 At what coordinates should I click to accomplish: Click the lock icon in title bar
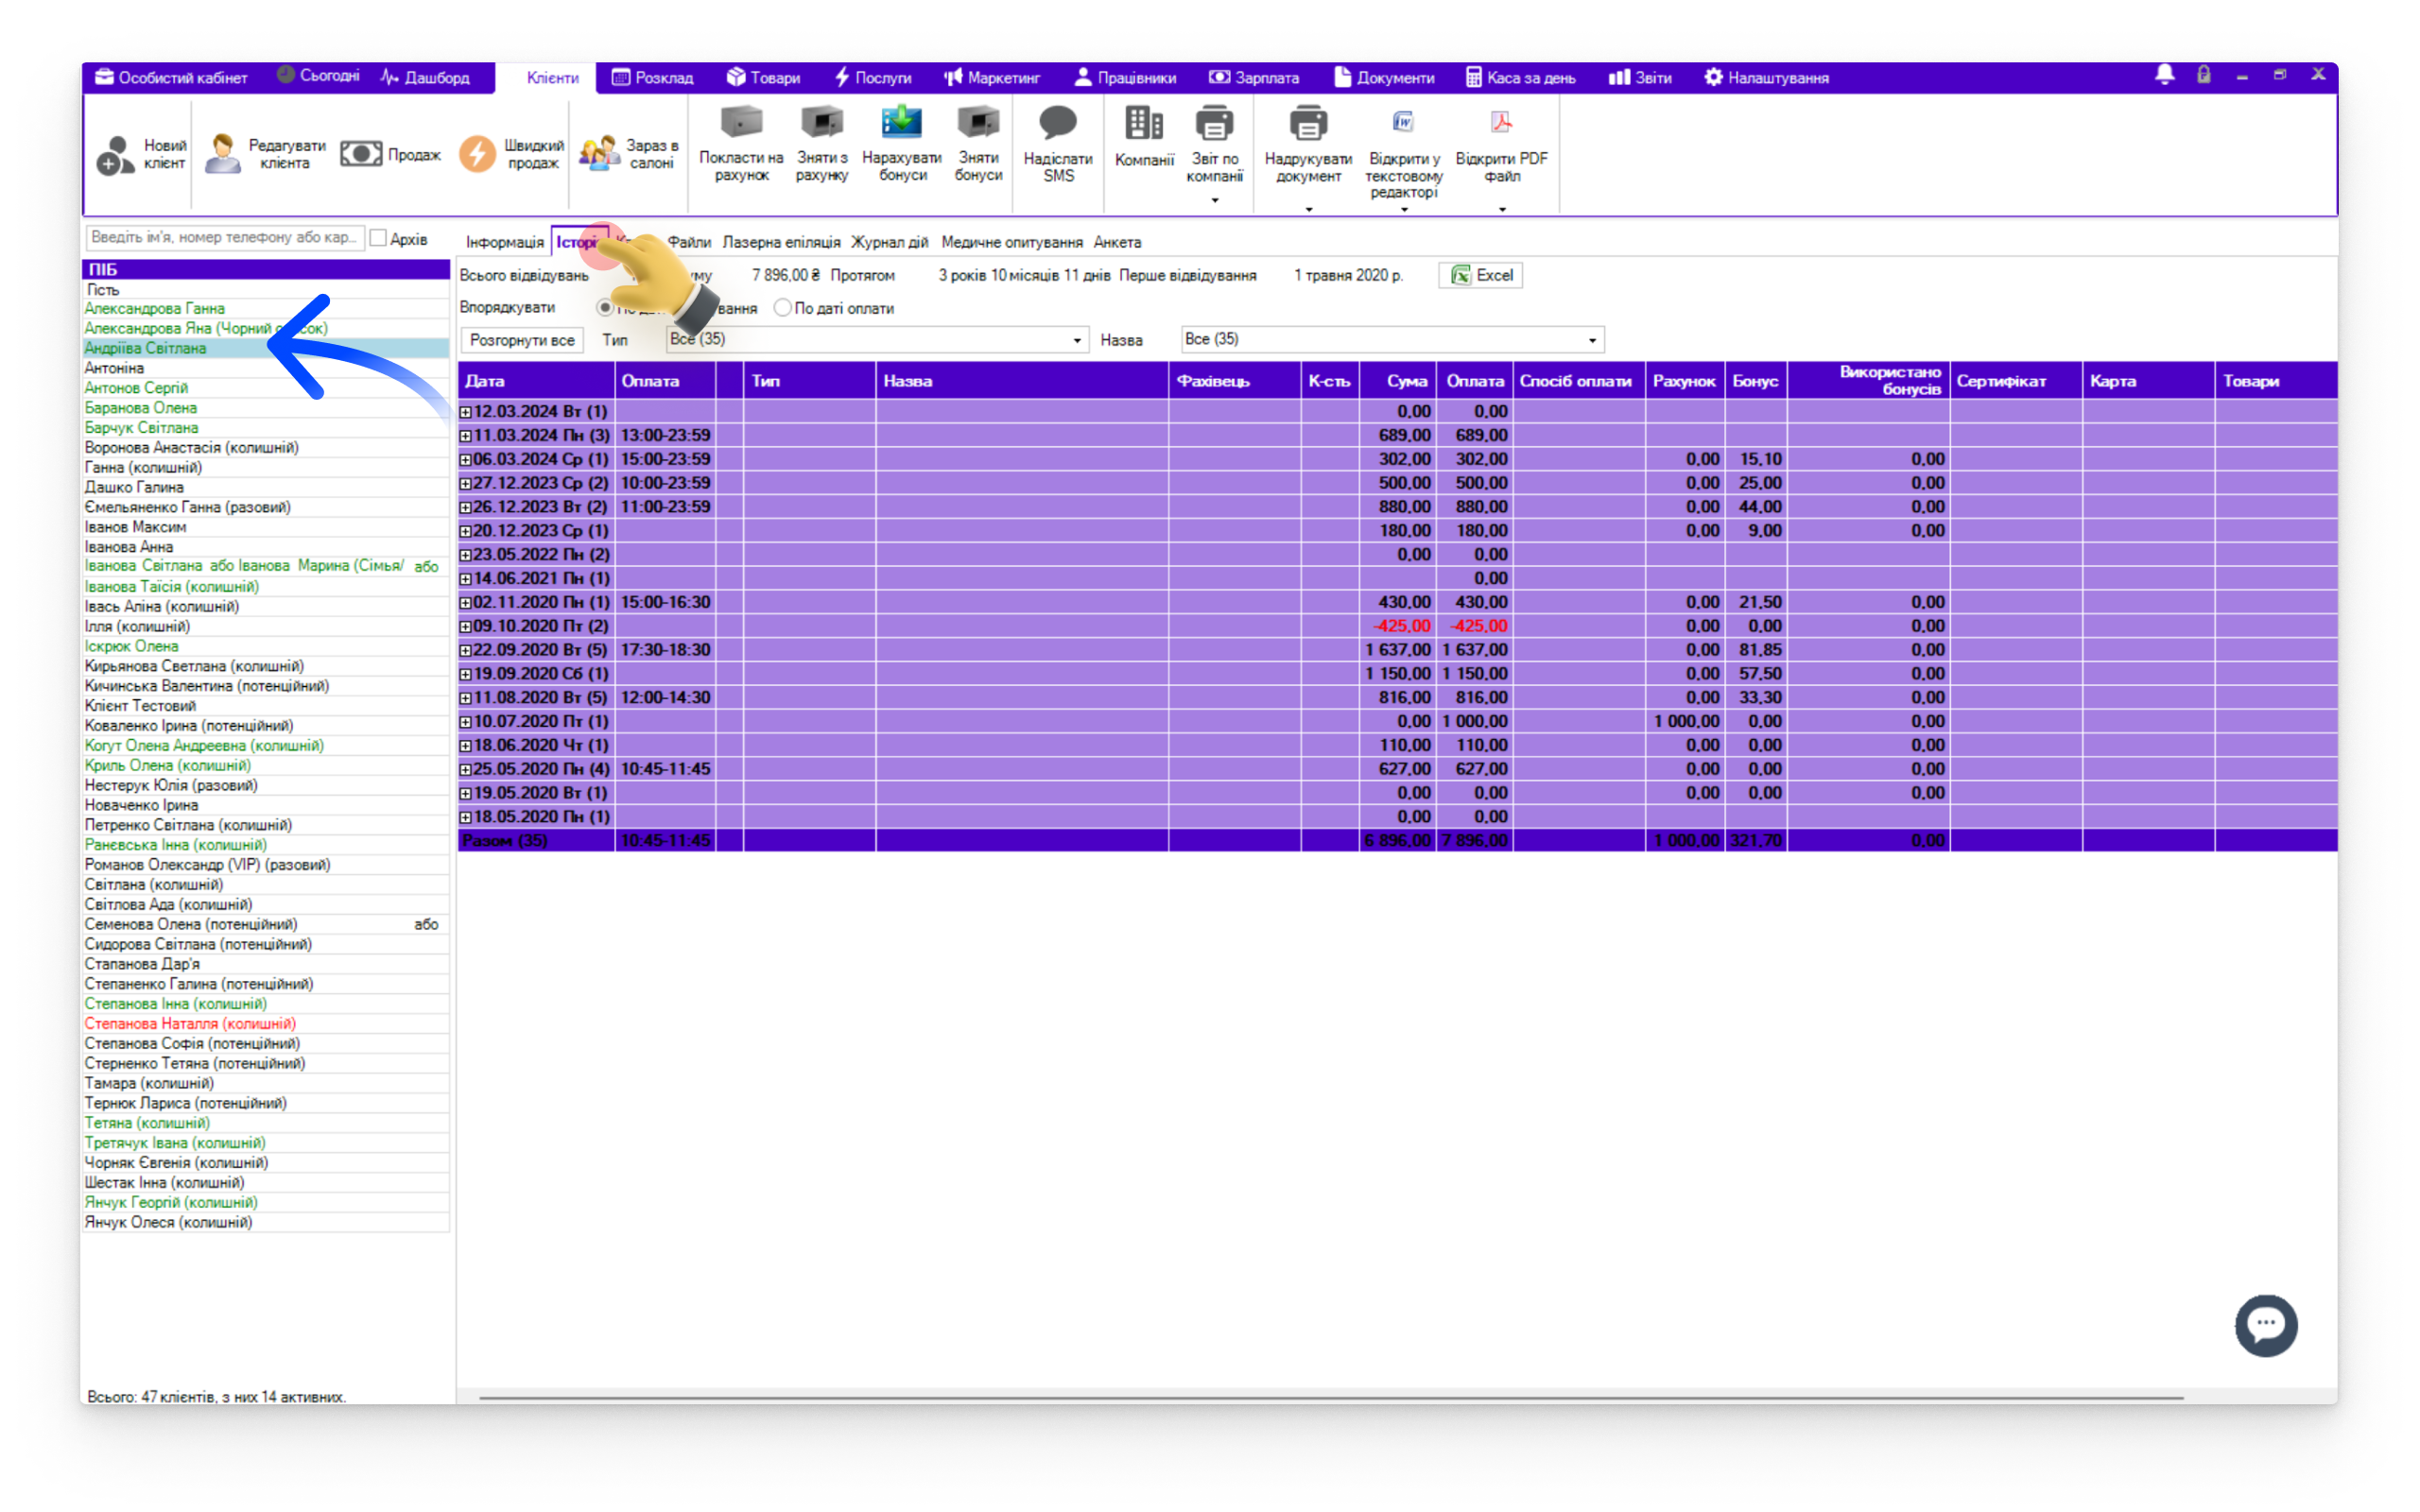(x=2204, y=75)
